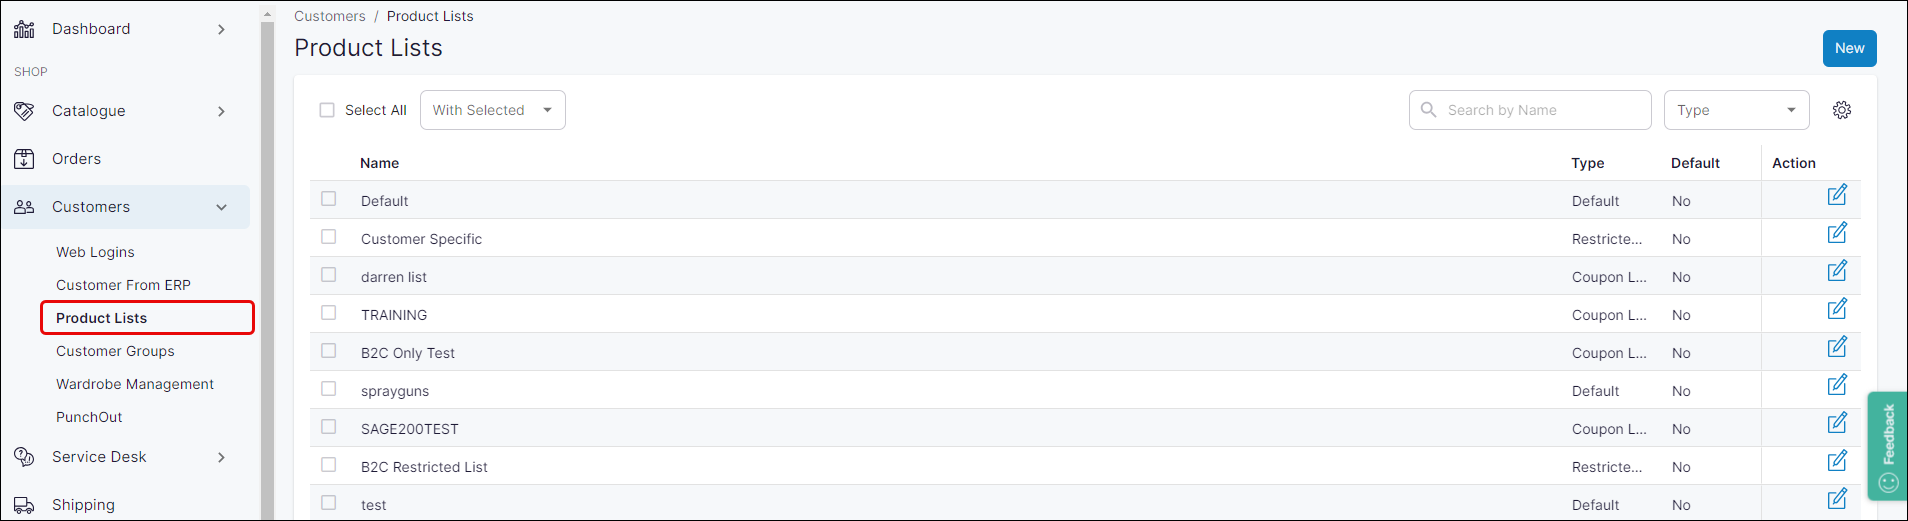Edit the sprayguns product list
The width and height of the screenshot is (1908, 521).
pos(1837,386)
